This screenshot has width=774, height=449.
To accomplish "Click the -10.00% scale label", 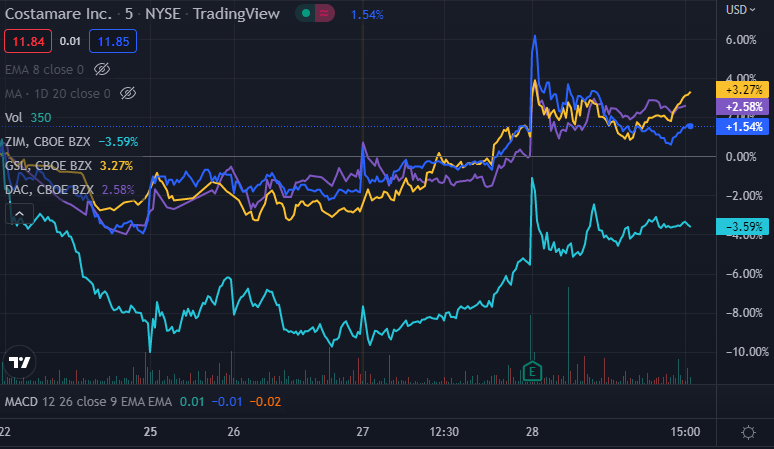I will pyautogui.click(x=747, y=352).
